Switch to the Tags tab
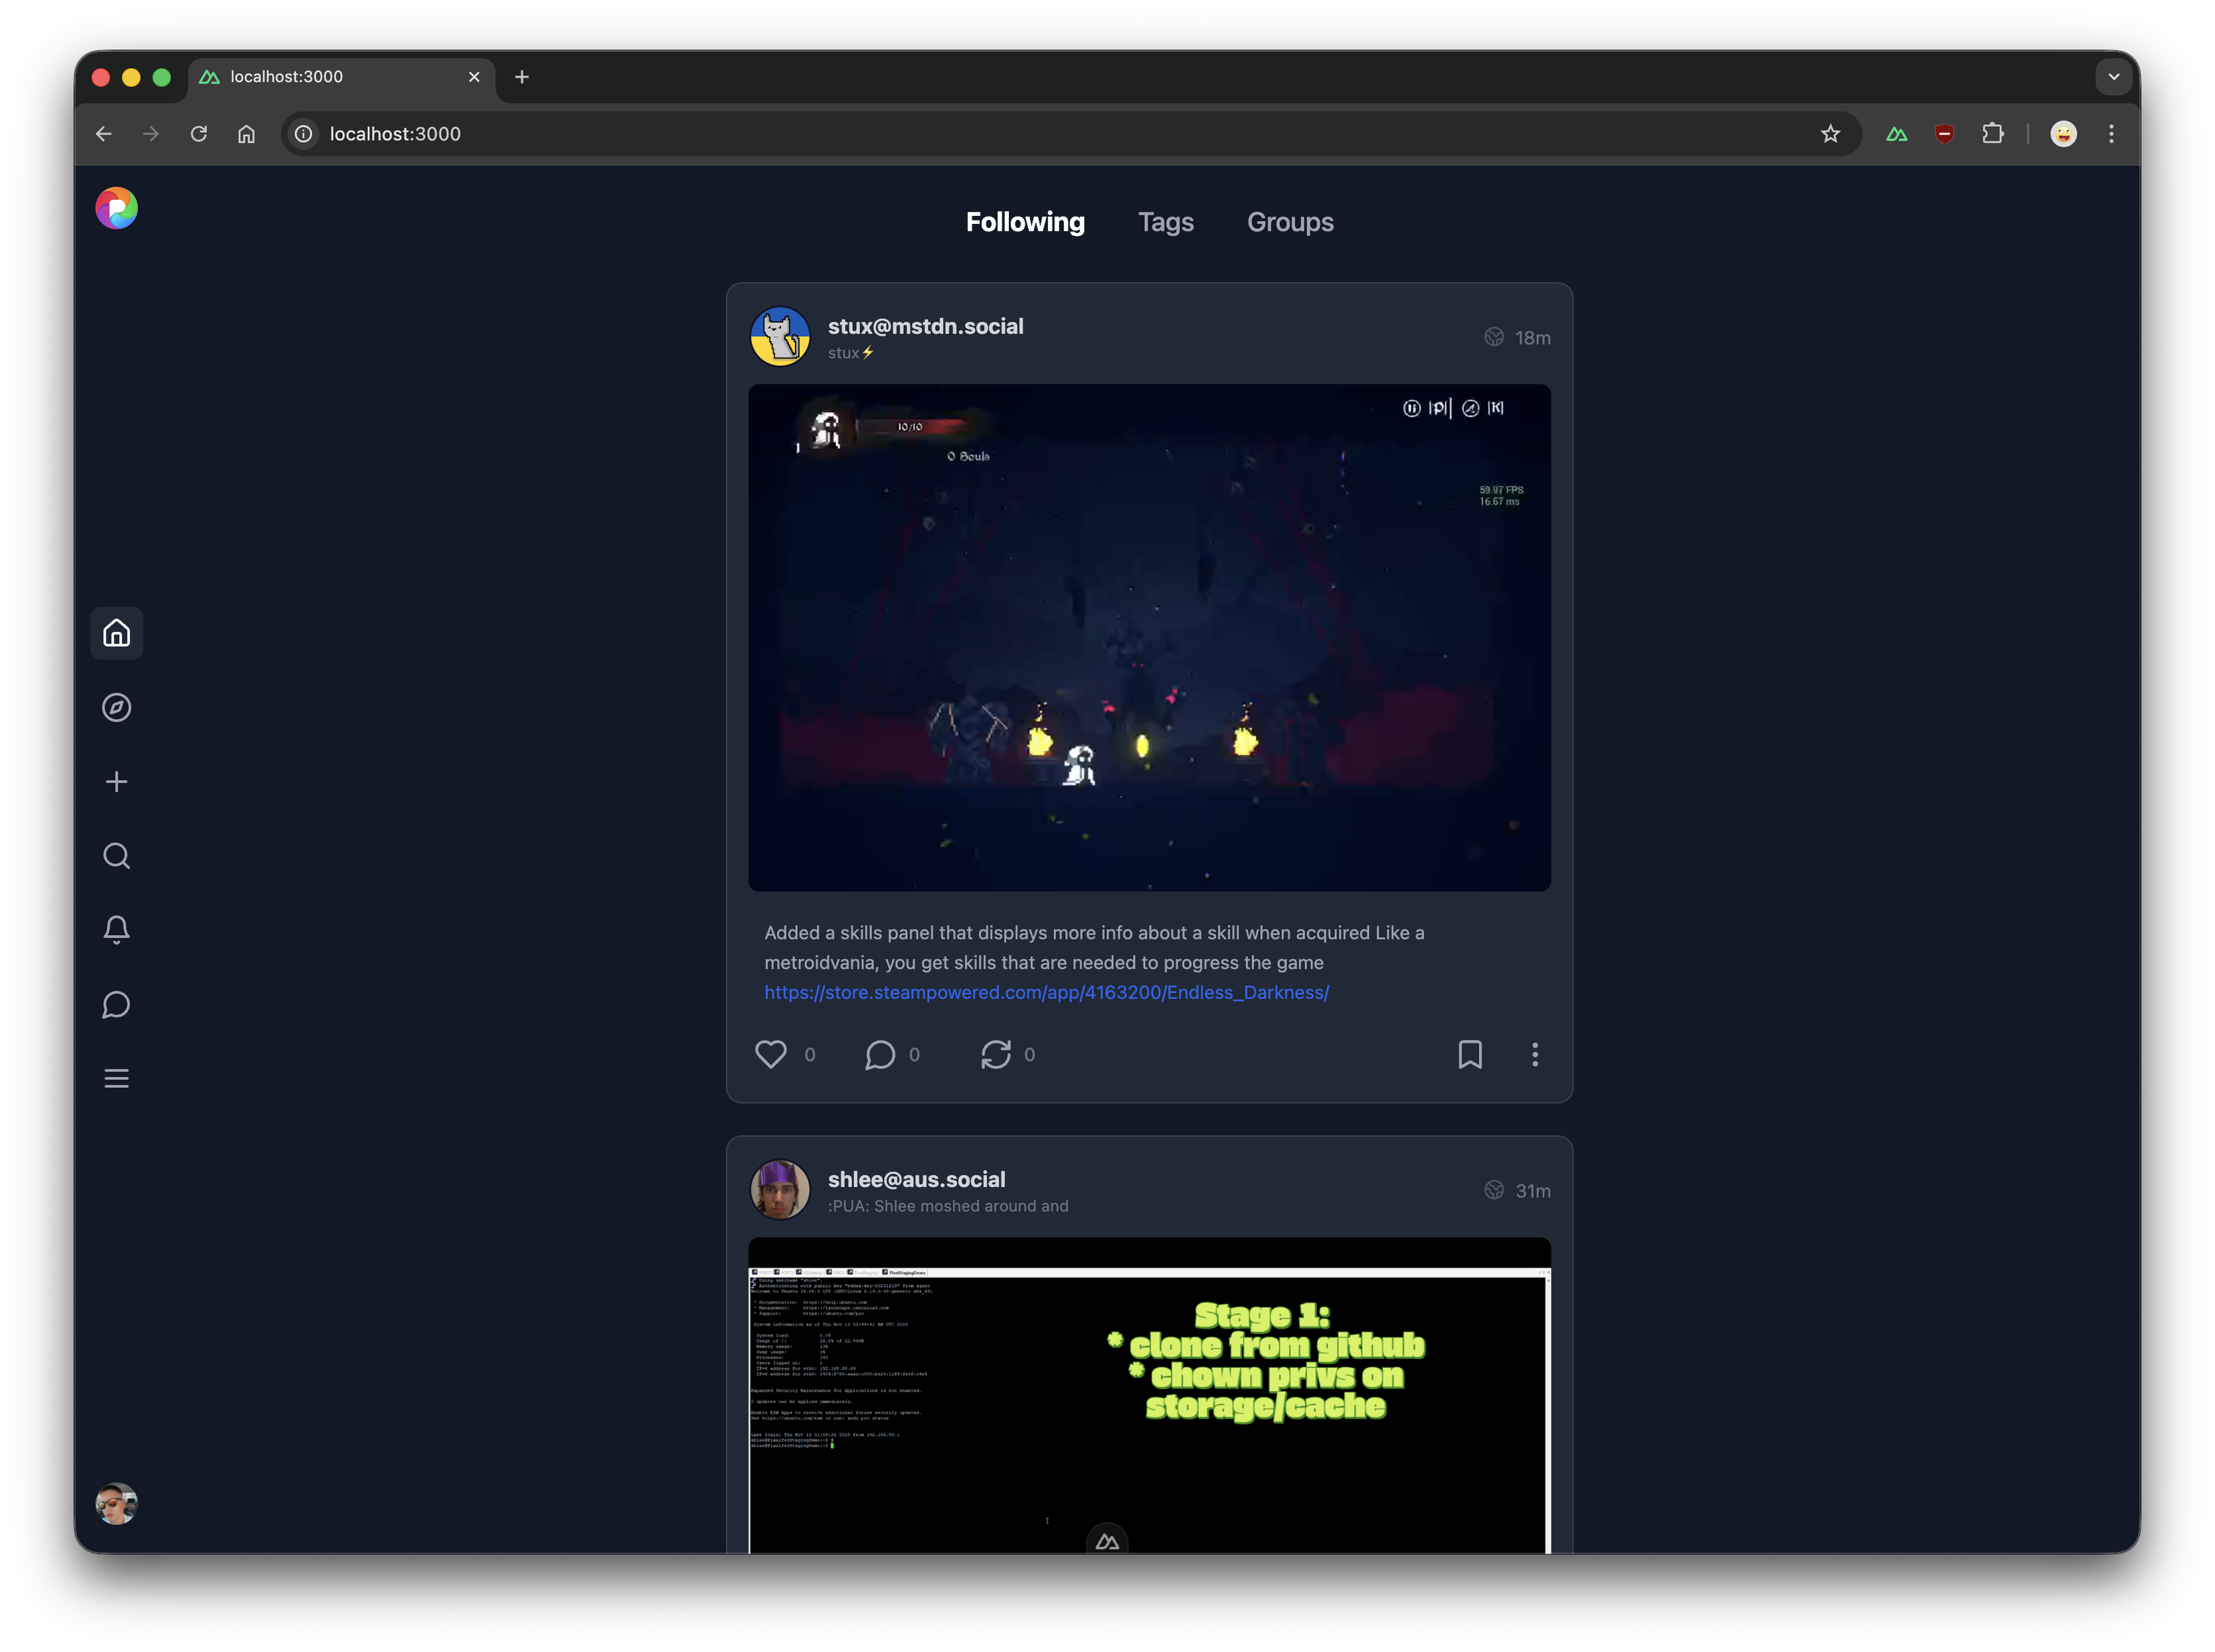The height and width of the screenshot is (1652, 2215). (x=1165, y=222)
